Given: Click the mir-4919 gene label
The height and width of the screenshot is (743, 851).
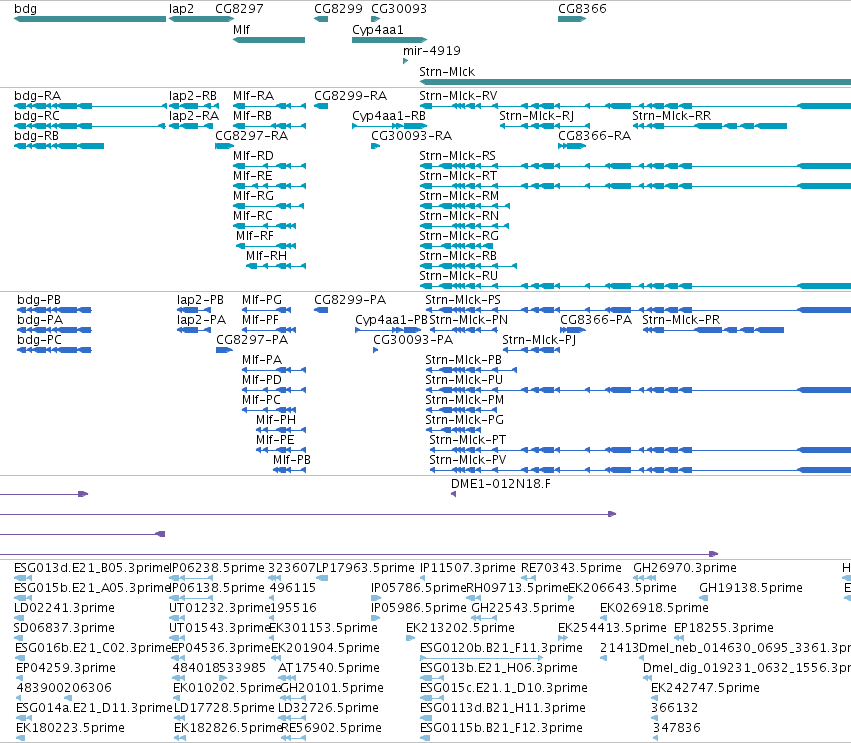Looking at the screenshot, I should (431, 50).
